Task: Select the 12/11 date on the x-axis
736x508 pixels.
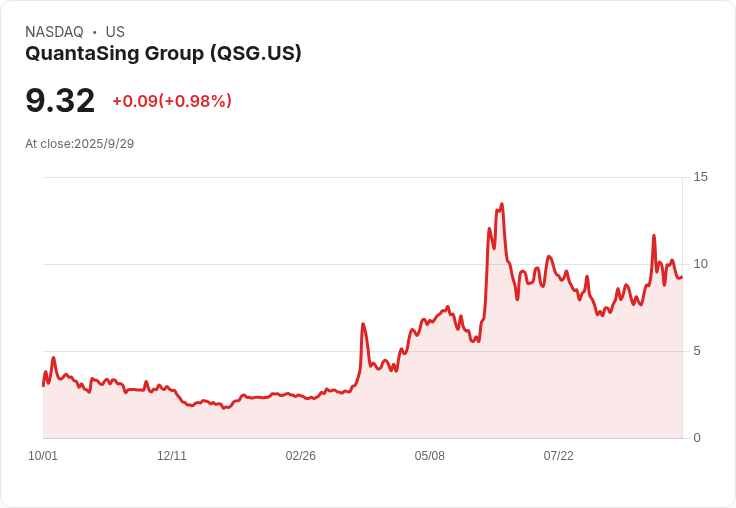Action: pos(172,456)
